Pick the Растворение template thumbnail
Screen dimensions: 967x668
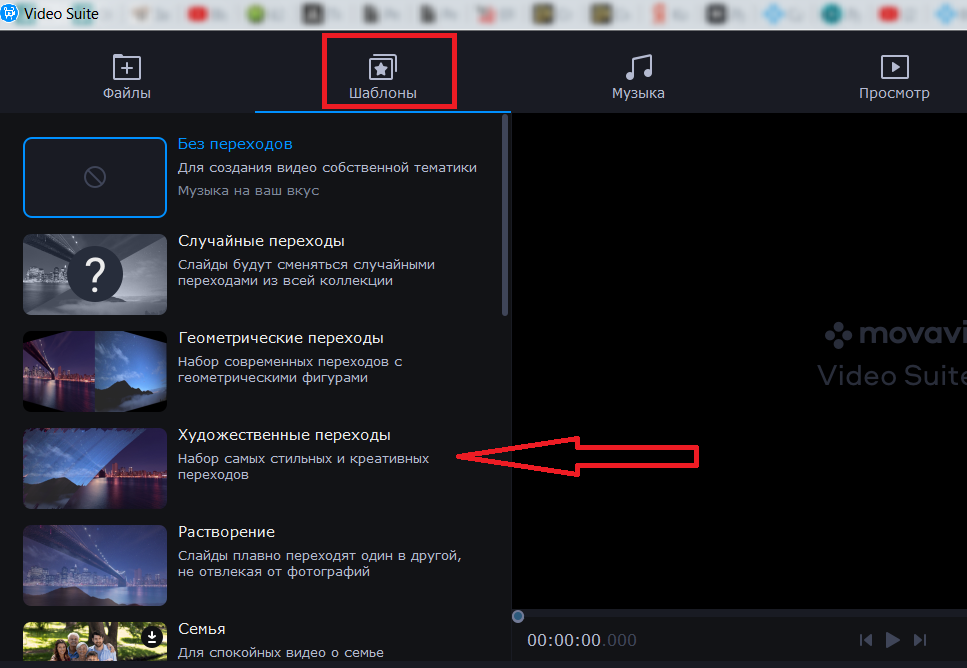95,565
